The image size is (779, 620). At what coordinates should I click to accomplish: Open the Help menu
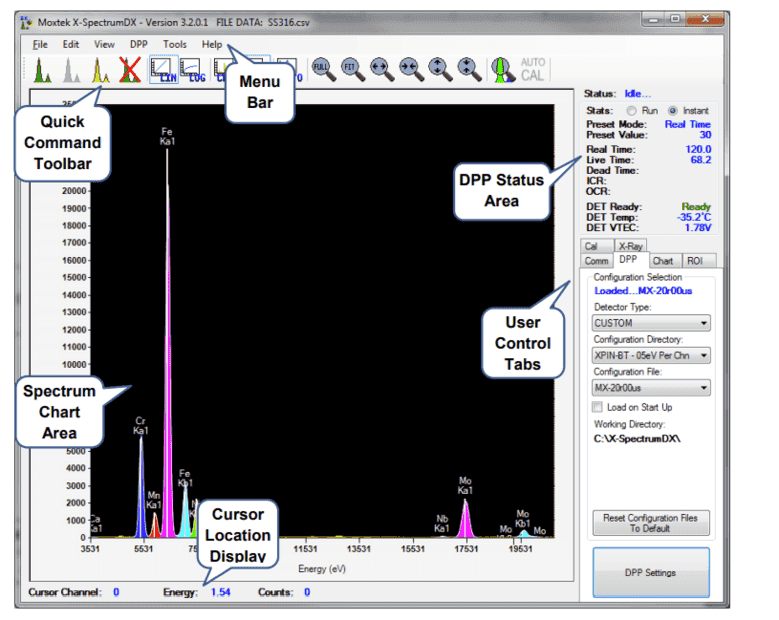tap(212, 44)
